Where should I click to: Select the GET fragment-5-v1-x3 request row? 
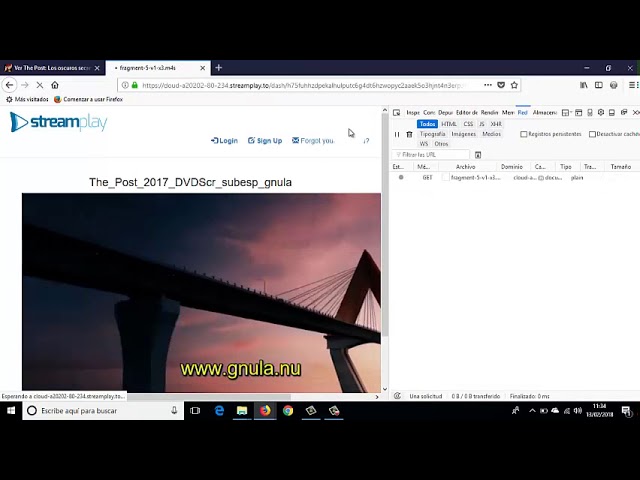point(514,178)
